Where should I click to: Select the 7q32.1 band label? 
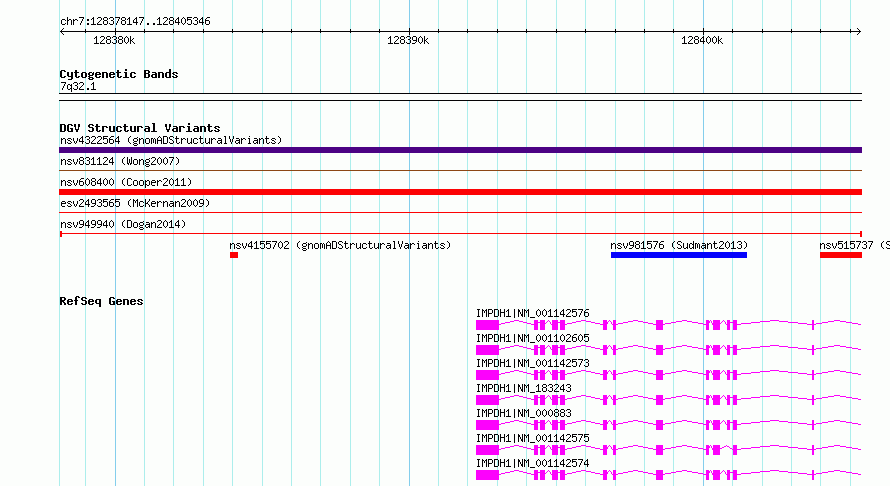pos(78,86)
